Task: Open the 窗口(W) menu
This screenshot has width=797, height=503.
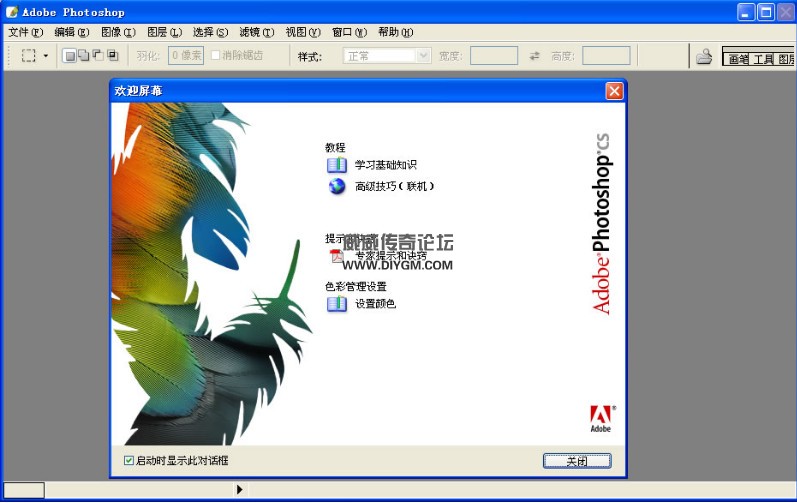Action: point(349,32)
